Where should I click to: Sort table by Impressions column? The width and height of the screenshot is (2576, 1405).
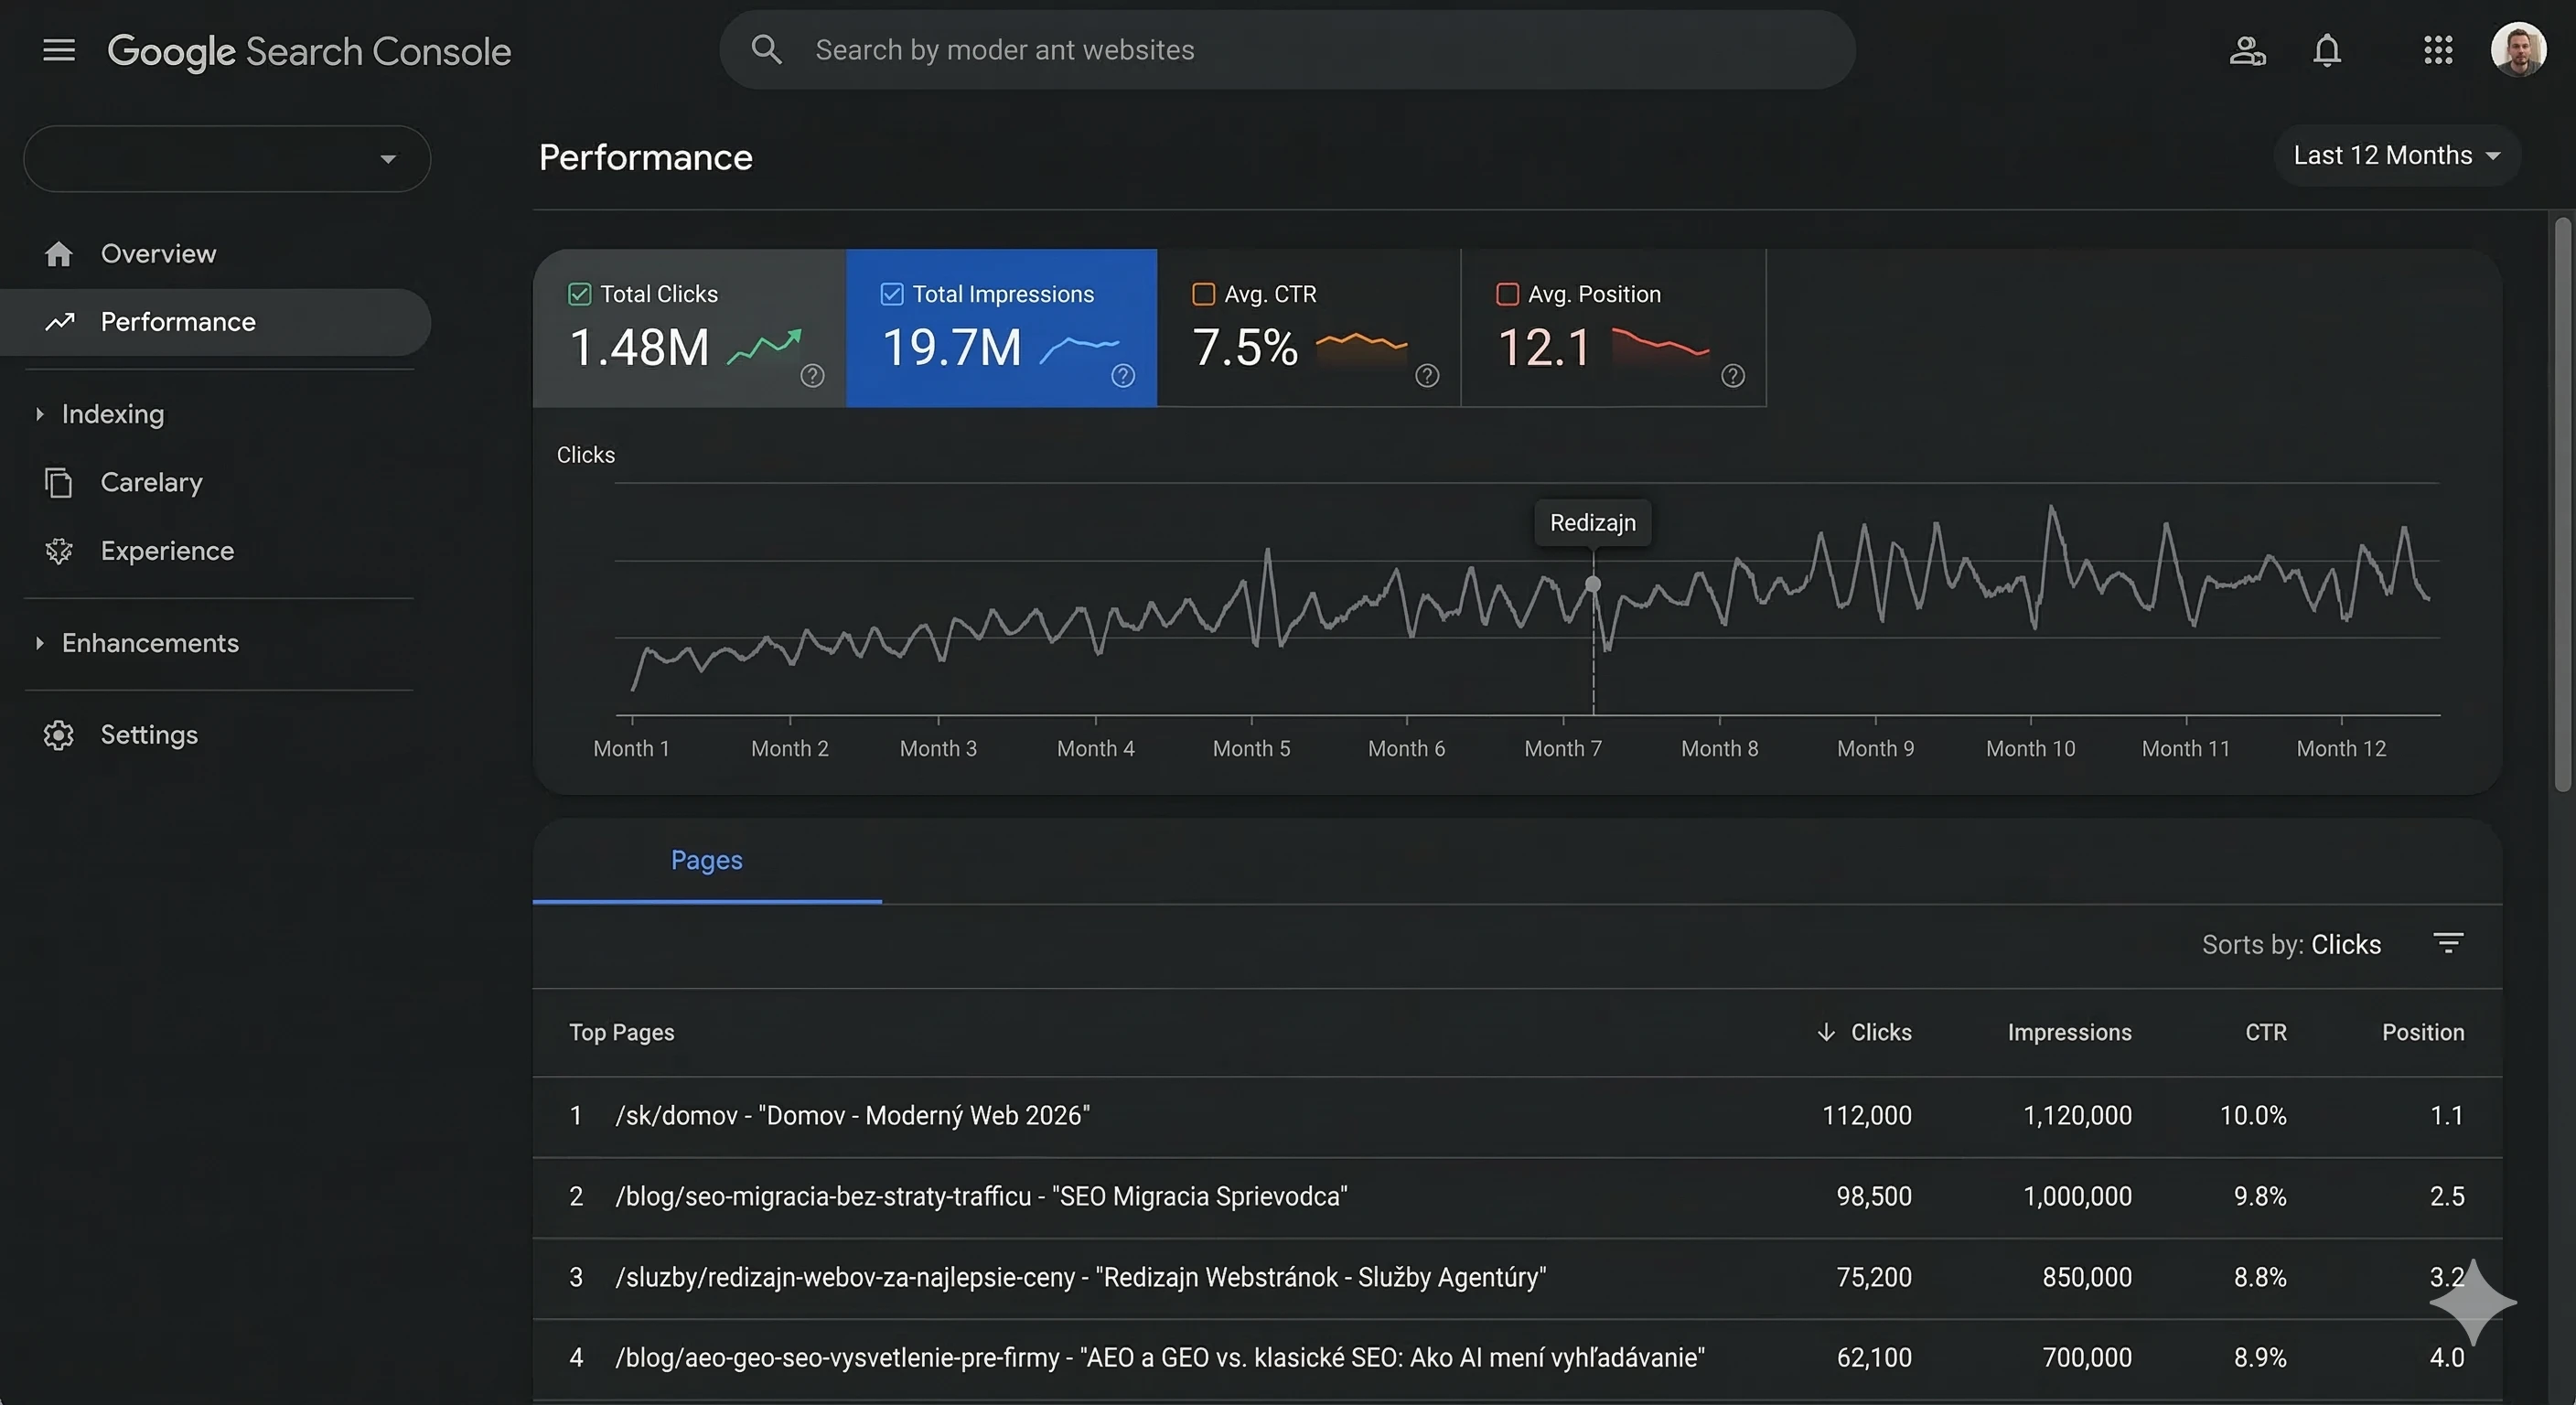point(2069,1033)
